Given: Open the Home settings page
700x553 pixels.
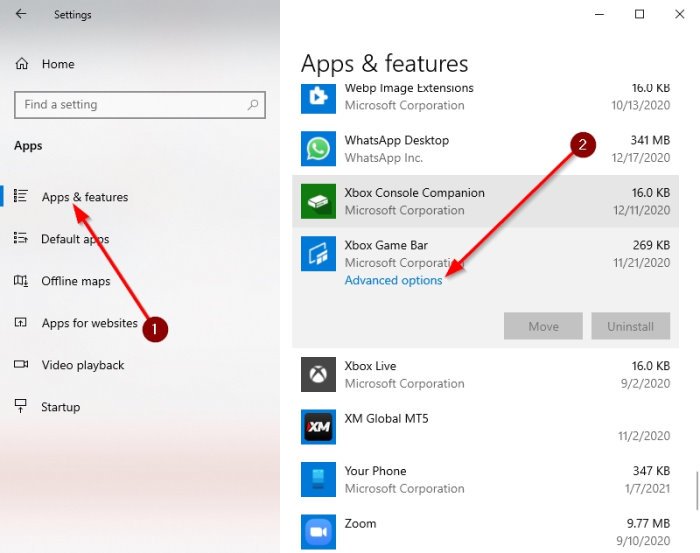Looking at the screenshot, I should pos(58,64).
